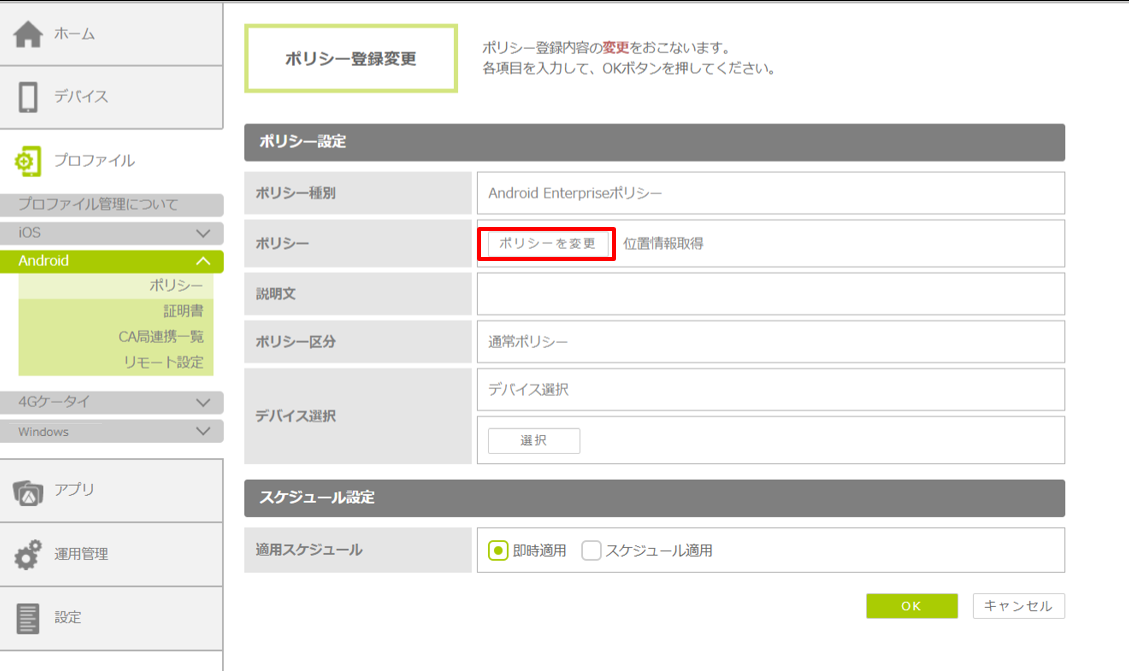Click the Settings document icon

28,618
